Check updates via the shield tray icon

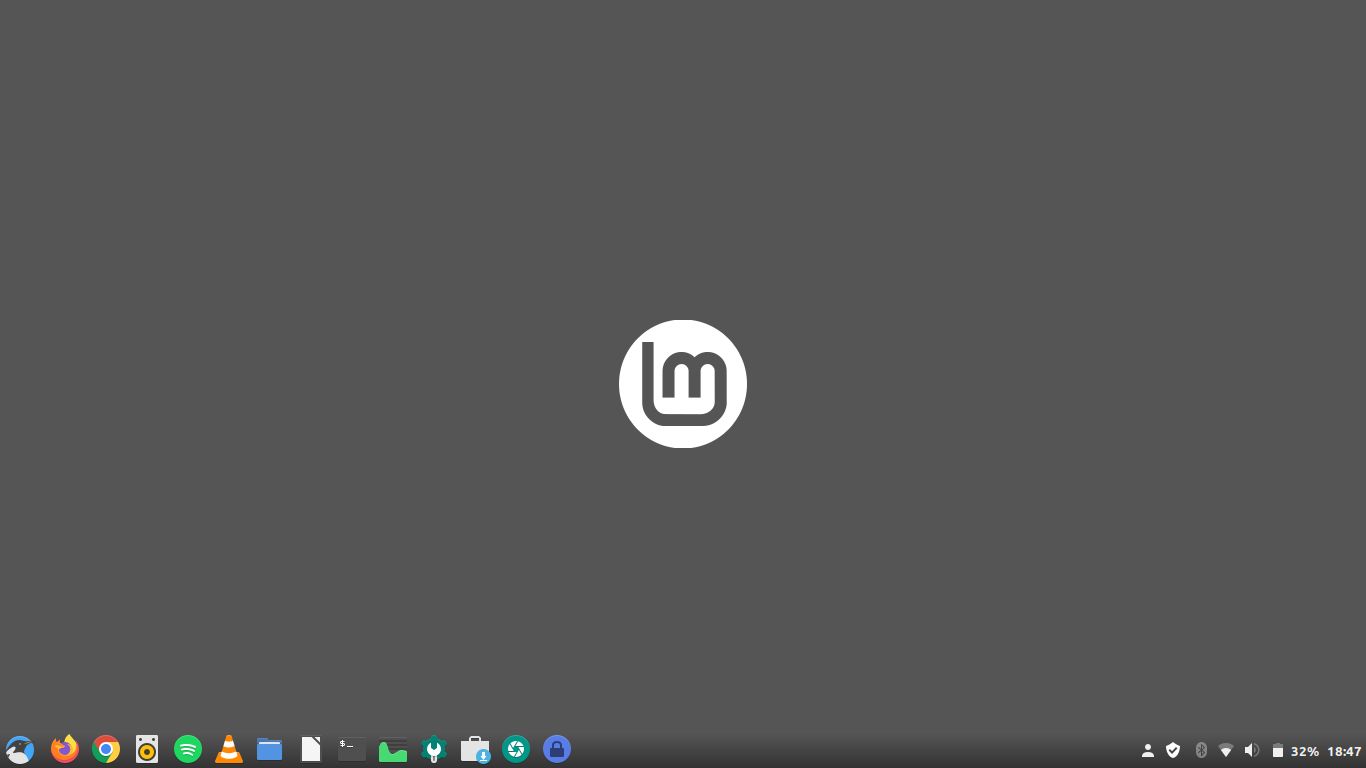pyautogui.click(x=1172, y=750)
